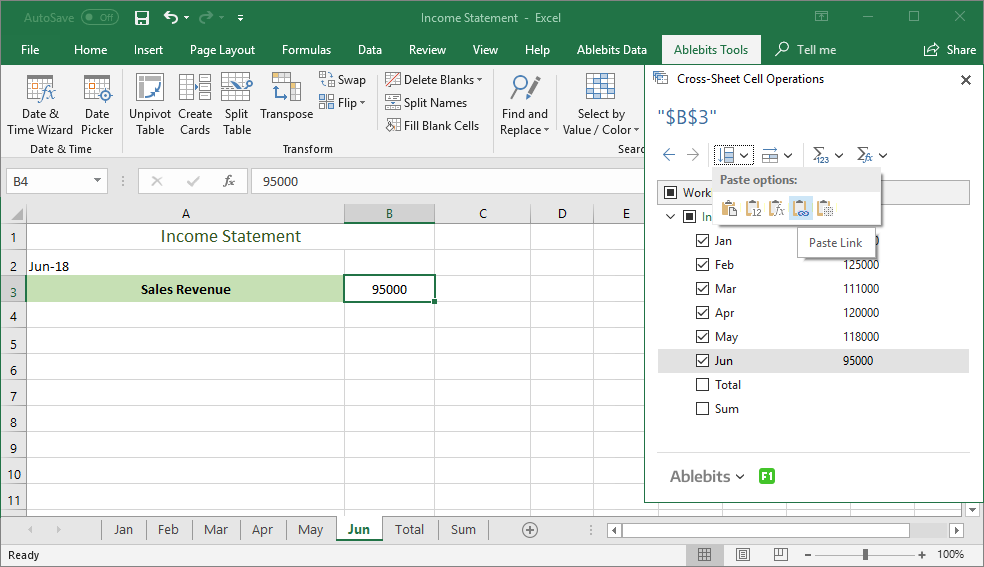Launch the Split Table tool
984x567 pixels.
click(237, 104)
